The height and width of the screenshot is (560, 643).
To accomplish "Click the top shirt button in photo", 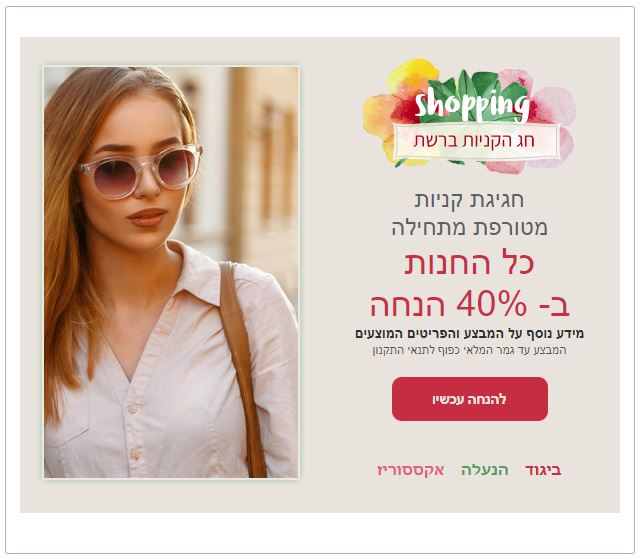I will [x=132, y=408].
